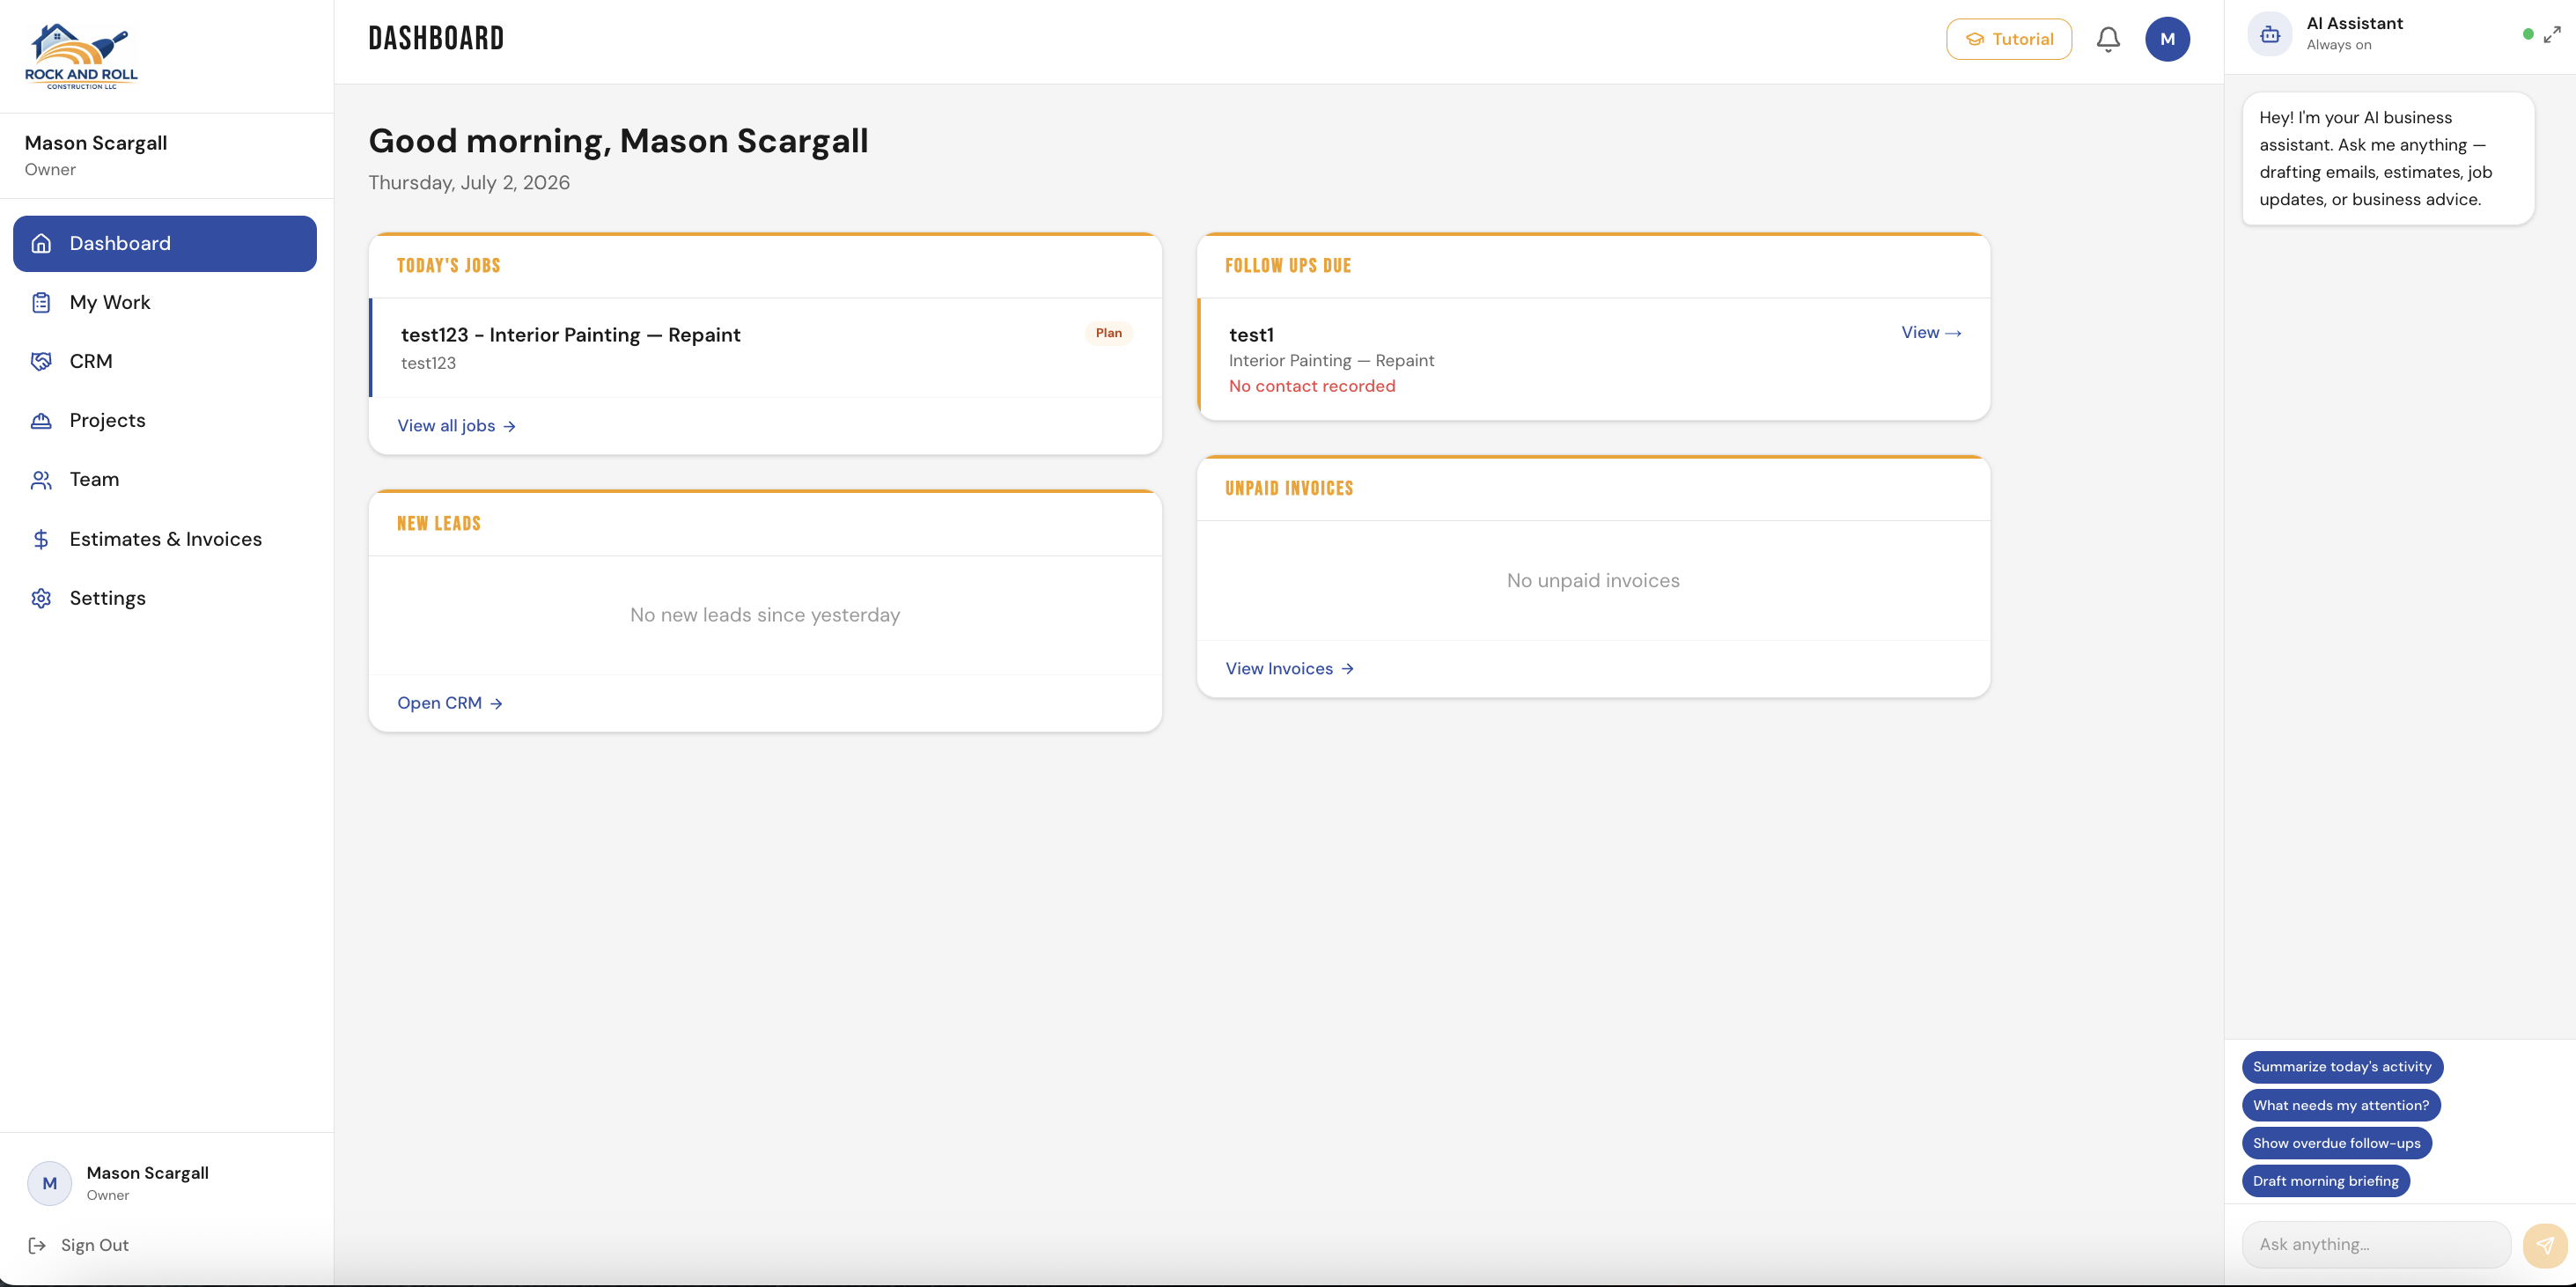The height and width of the screenshot is (1287, 2576).
Task: Click the Rock and Roll Construction logo
Action: point(81,57)
